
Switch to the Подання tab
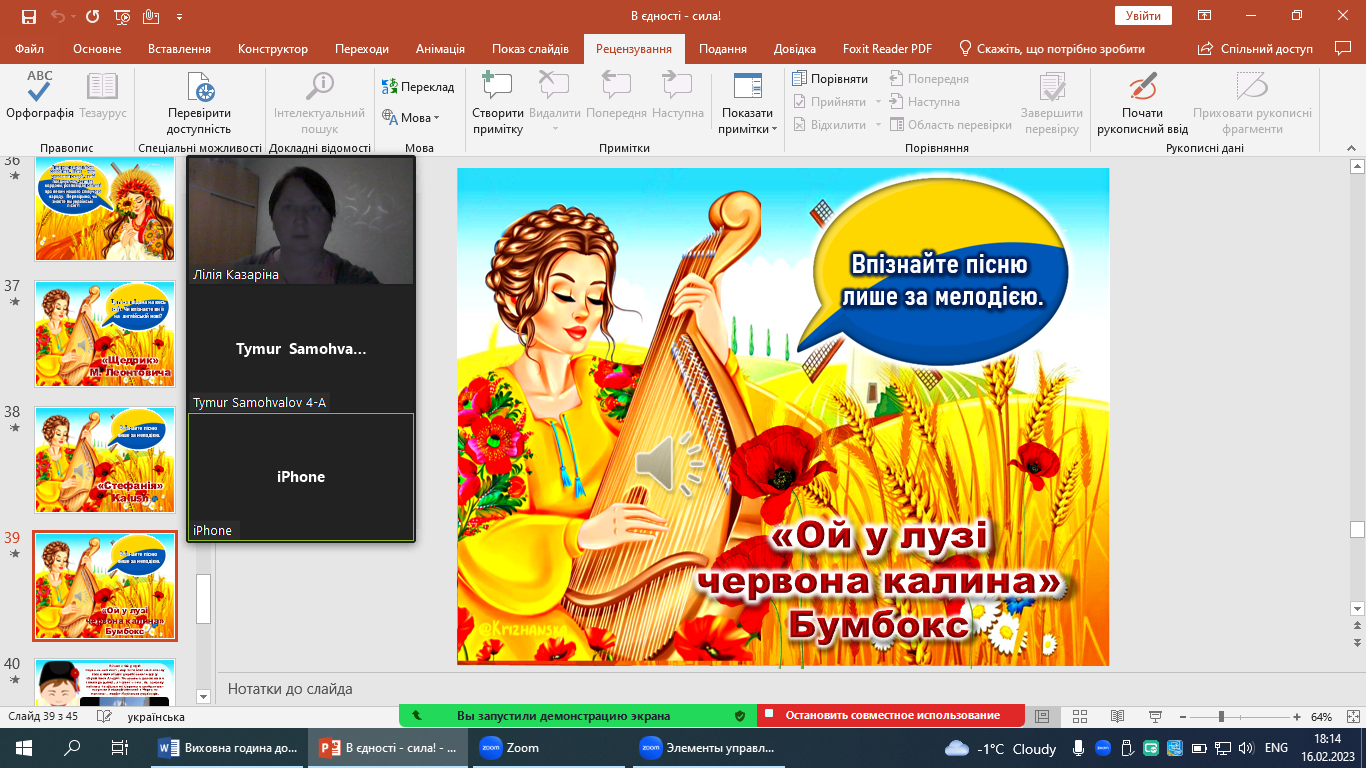[723, 48]
